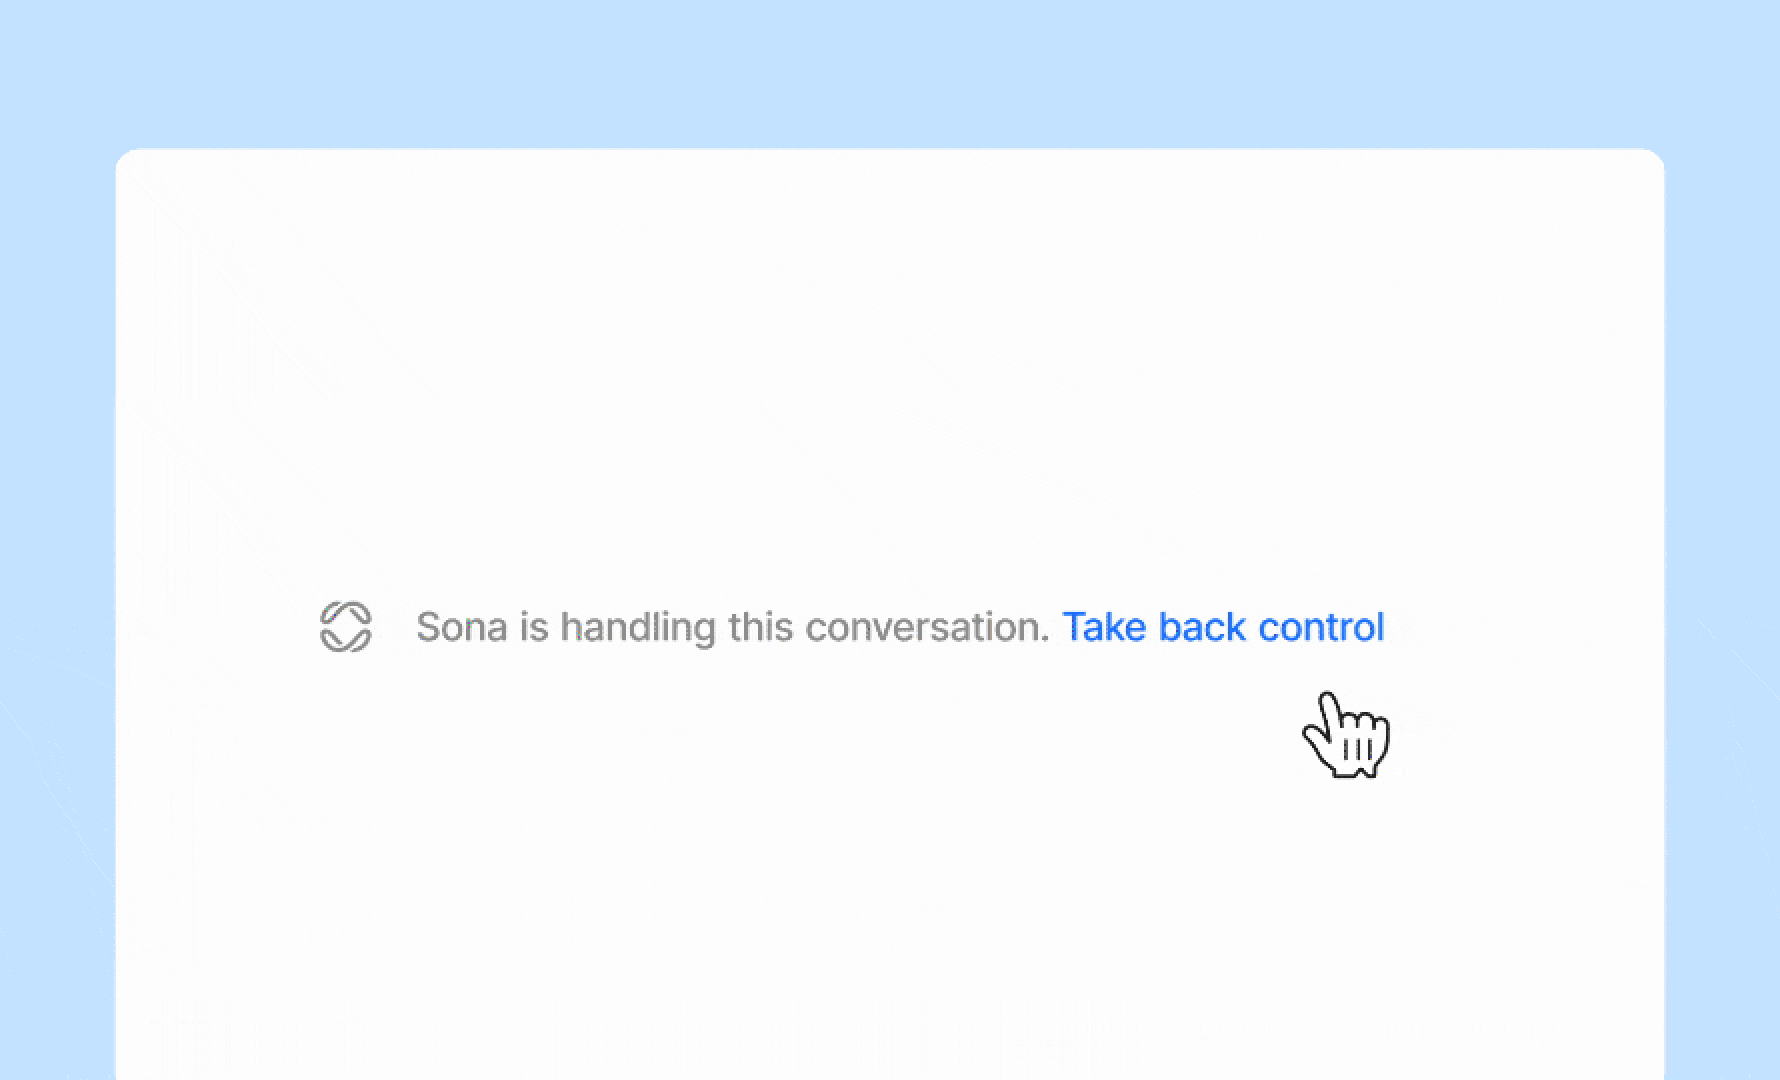This screenshot has width=1780, height=1080.
Task: Open Sona agent icon beside status text
Action: (x=346, y=627)
